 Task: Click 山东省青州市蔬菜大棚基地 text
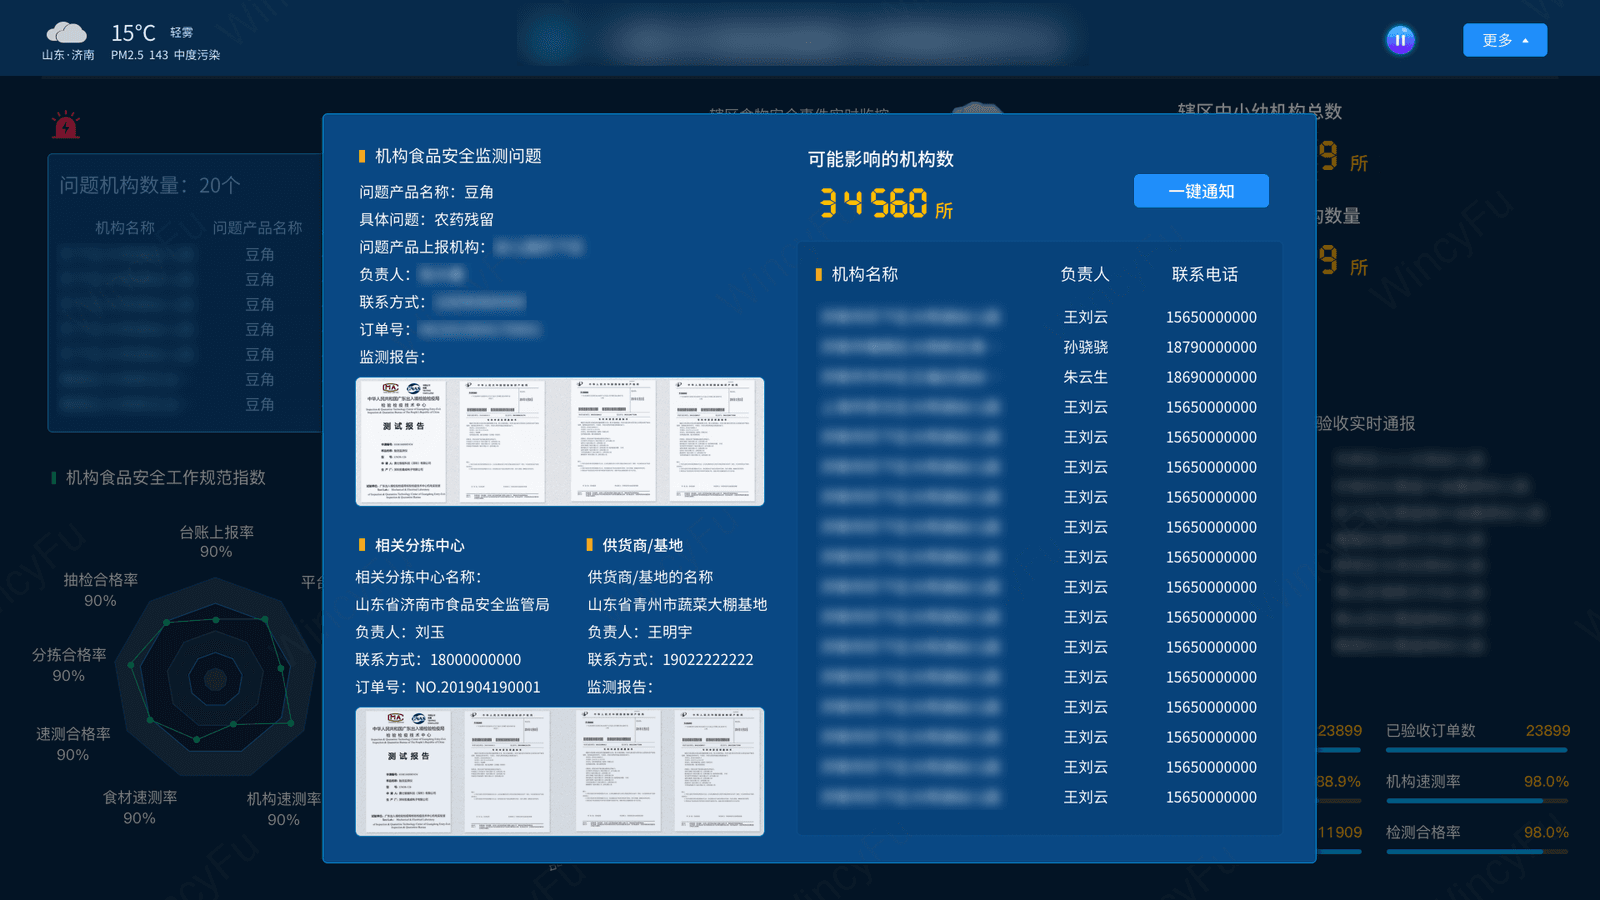(x=677, y=604)
